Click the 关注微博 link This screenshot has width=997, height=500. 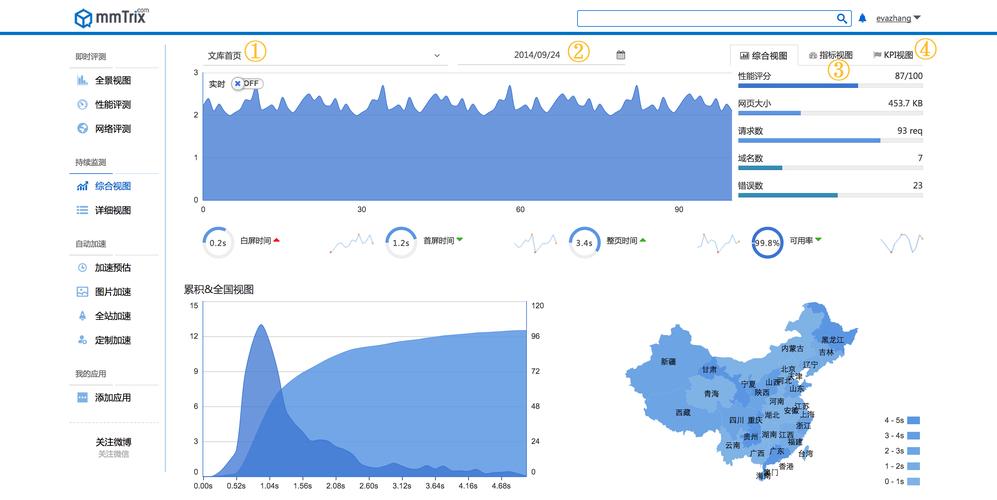(x=114, y=441)
